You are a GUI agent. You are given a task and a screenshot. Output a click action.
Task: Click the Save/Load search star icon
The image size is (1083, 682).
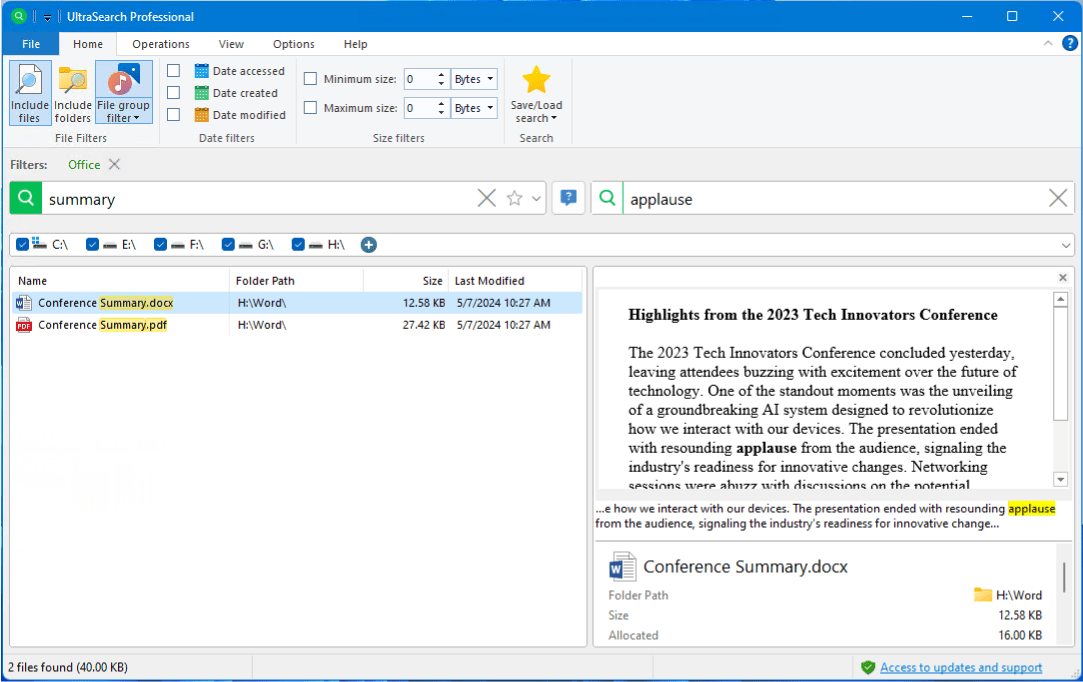(536, 82)
